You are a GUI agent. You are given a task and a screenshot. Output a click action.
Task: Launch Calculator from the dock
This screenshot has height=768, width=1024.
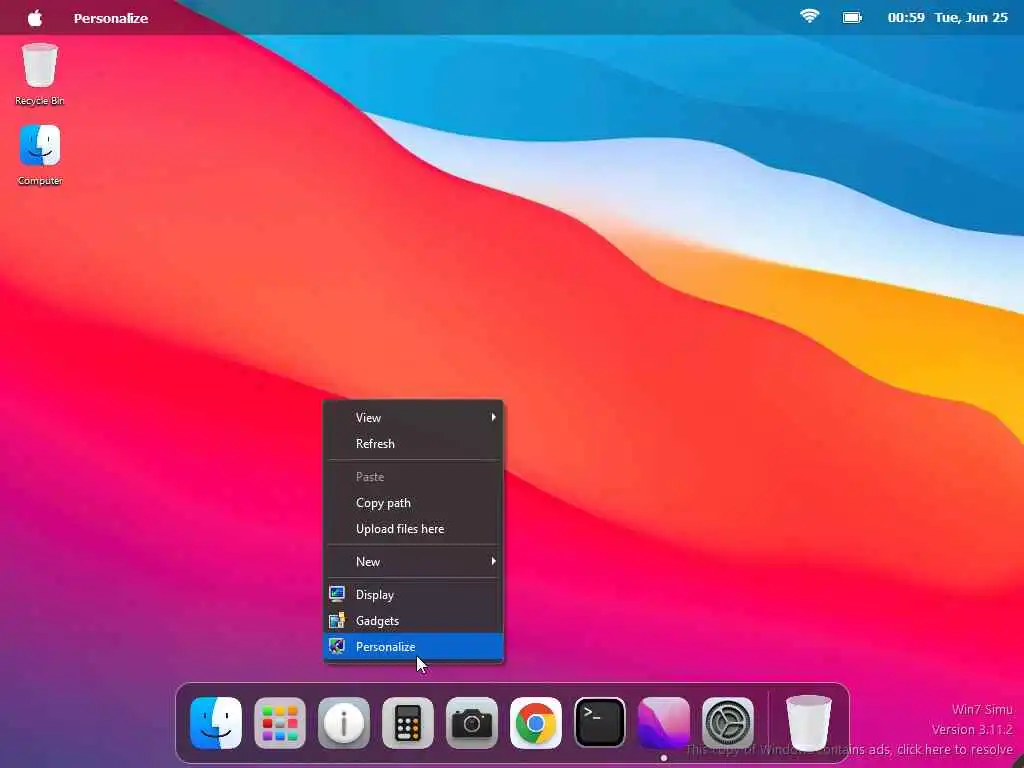(408, 723)
